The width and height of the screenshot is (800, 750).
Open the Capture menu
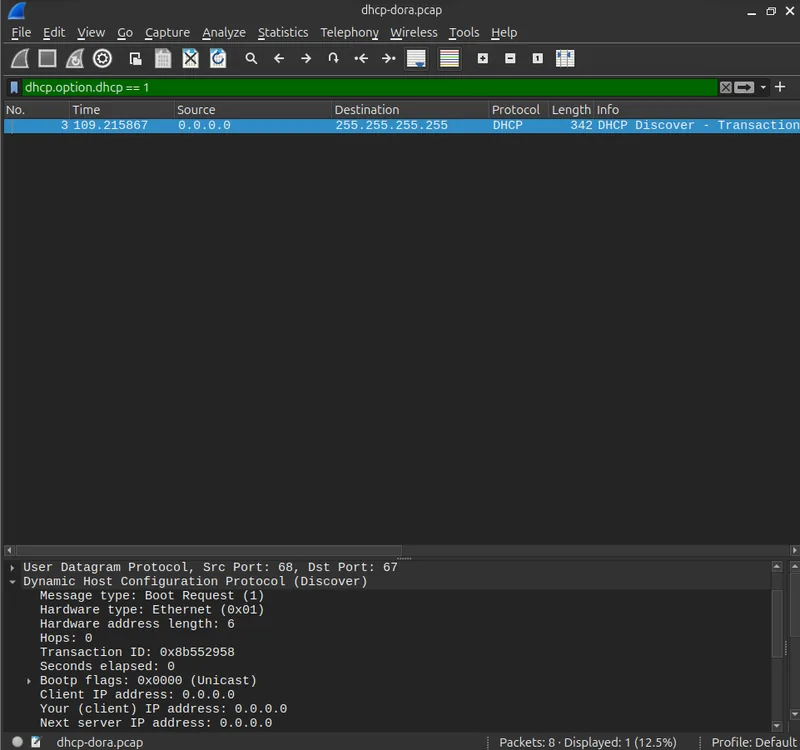click(x=167, y=33)
